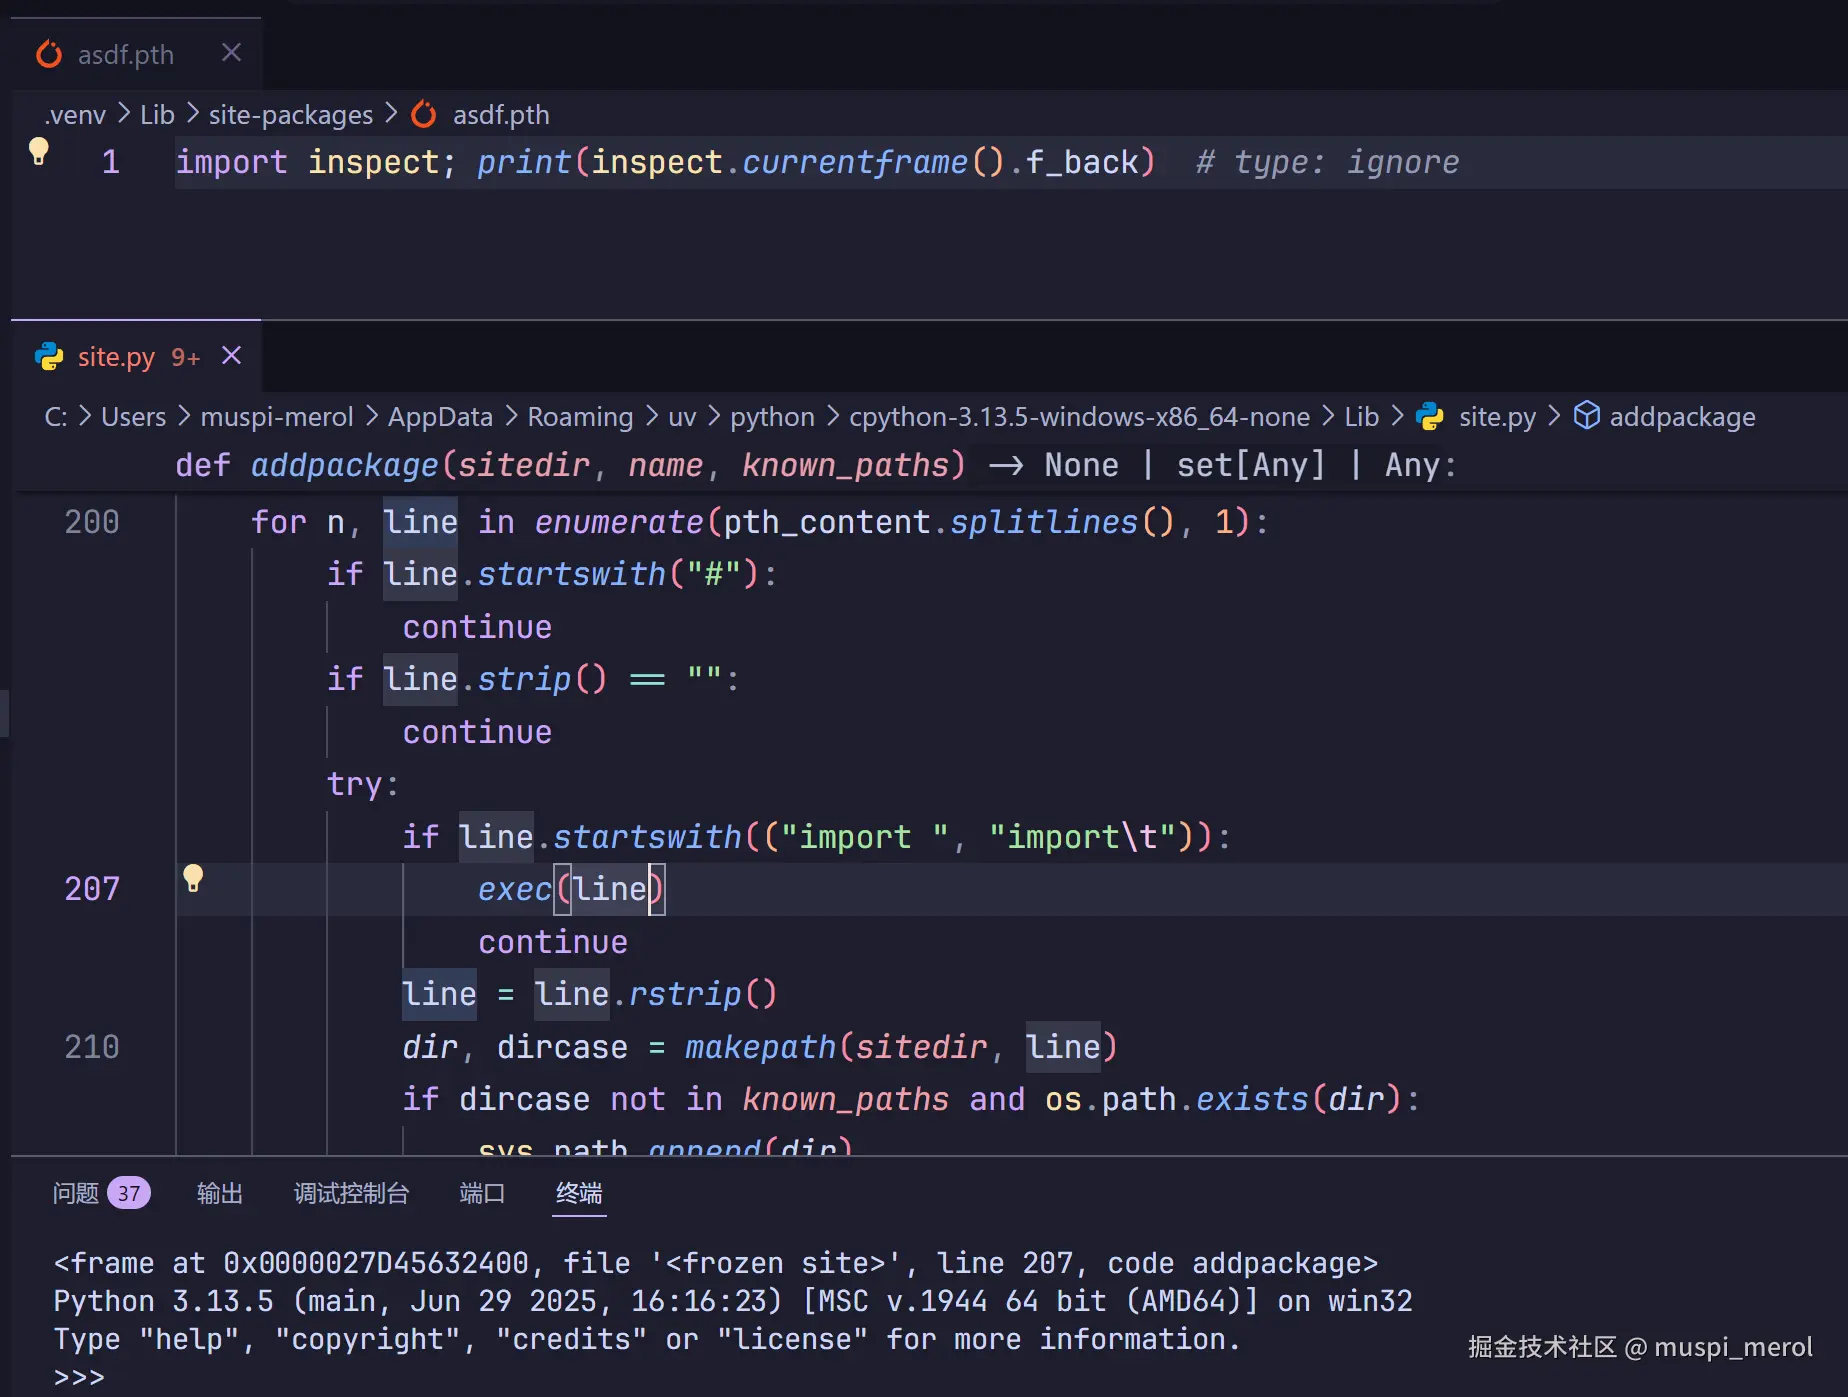
Task: Open the Roaming breadcrumb folder
Action: (580, 417)
